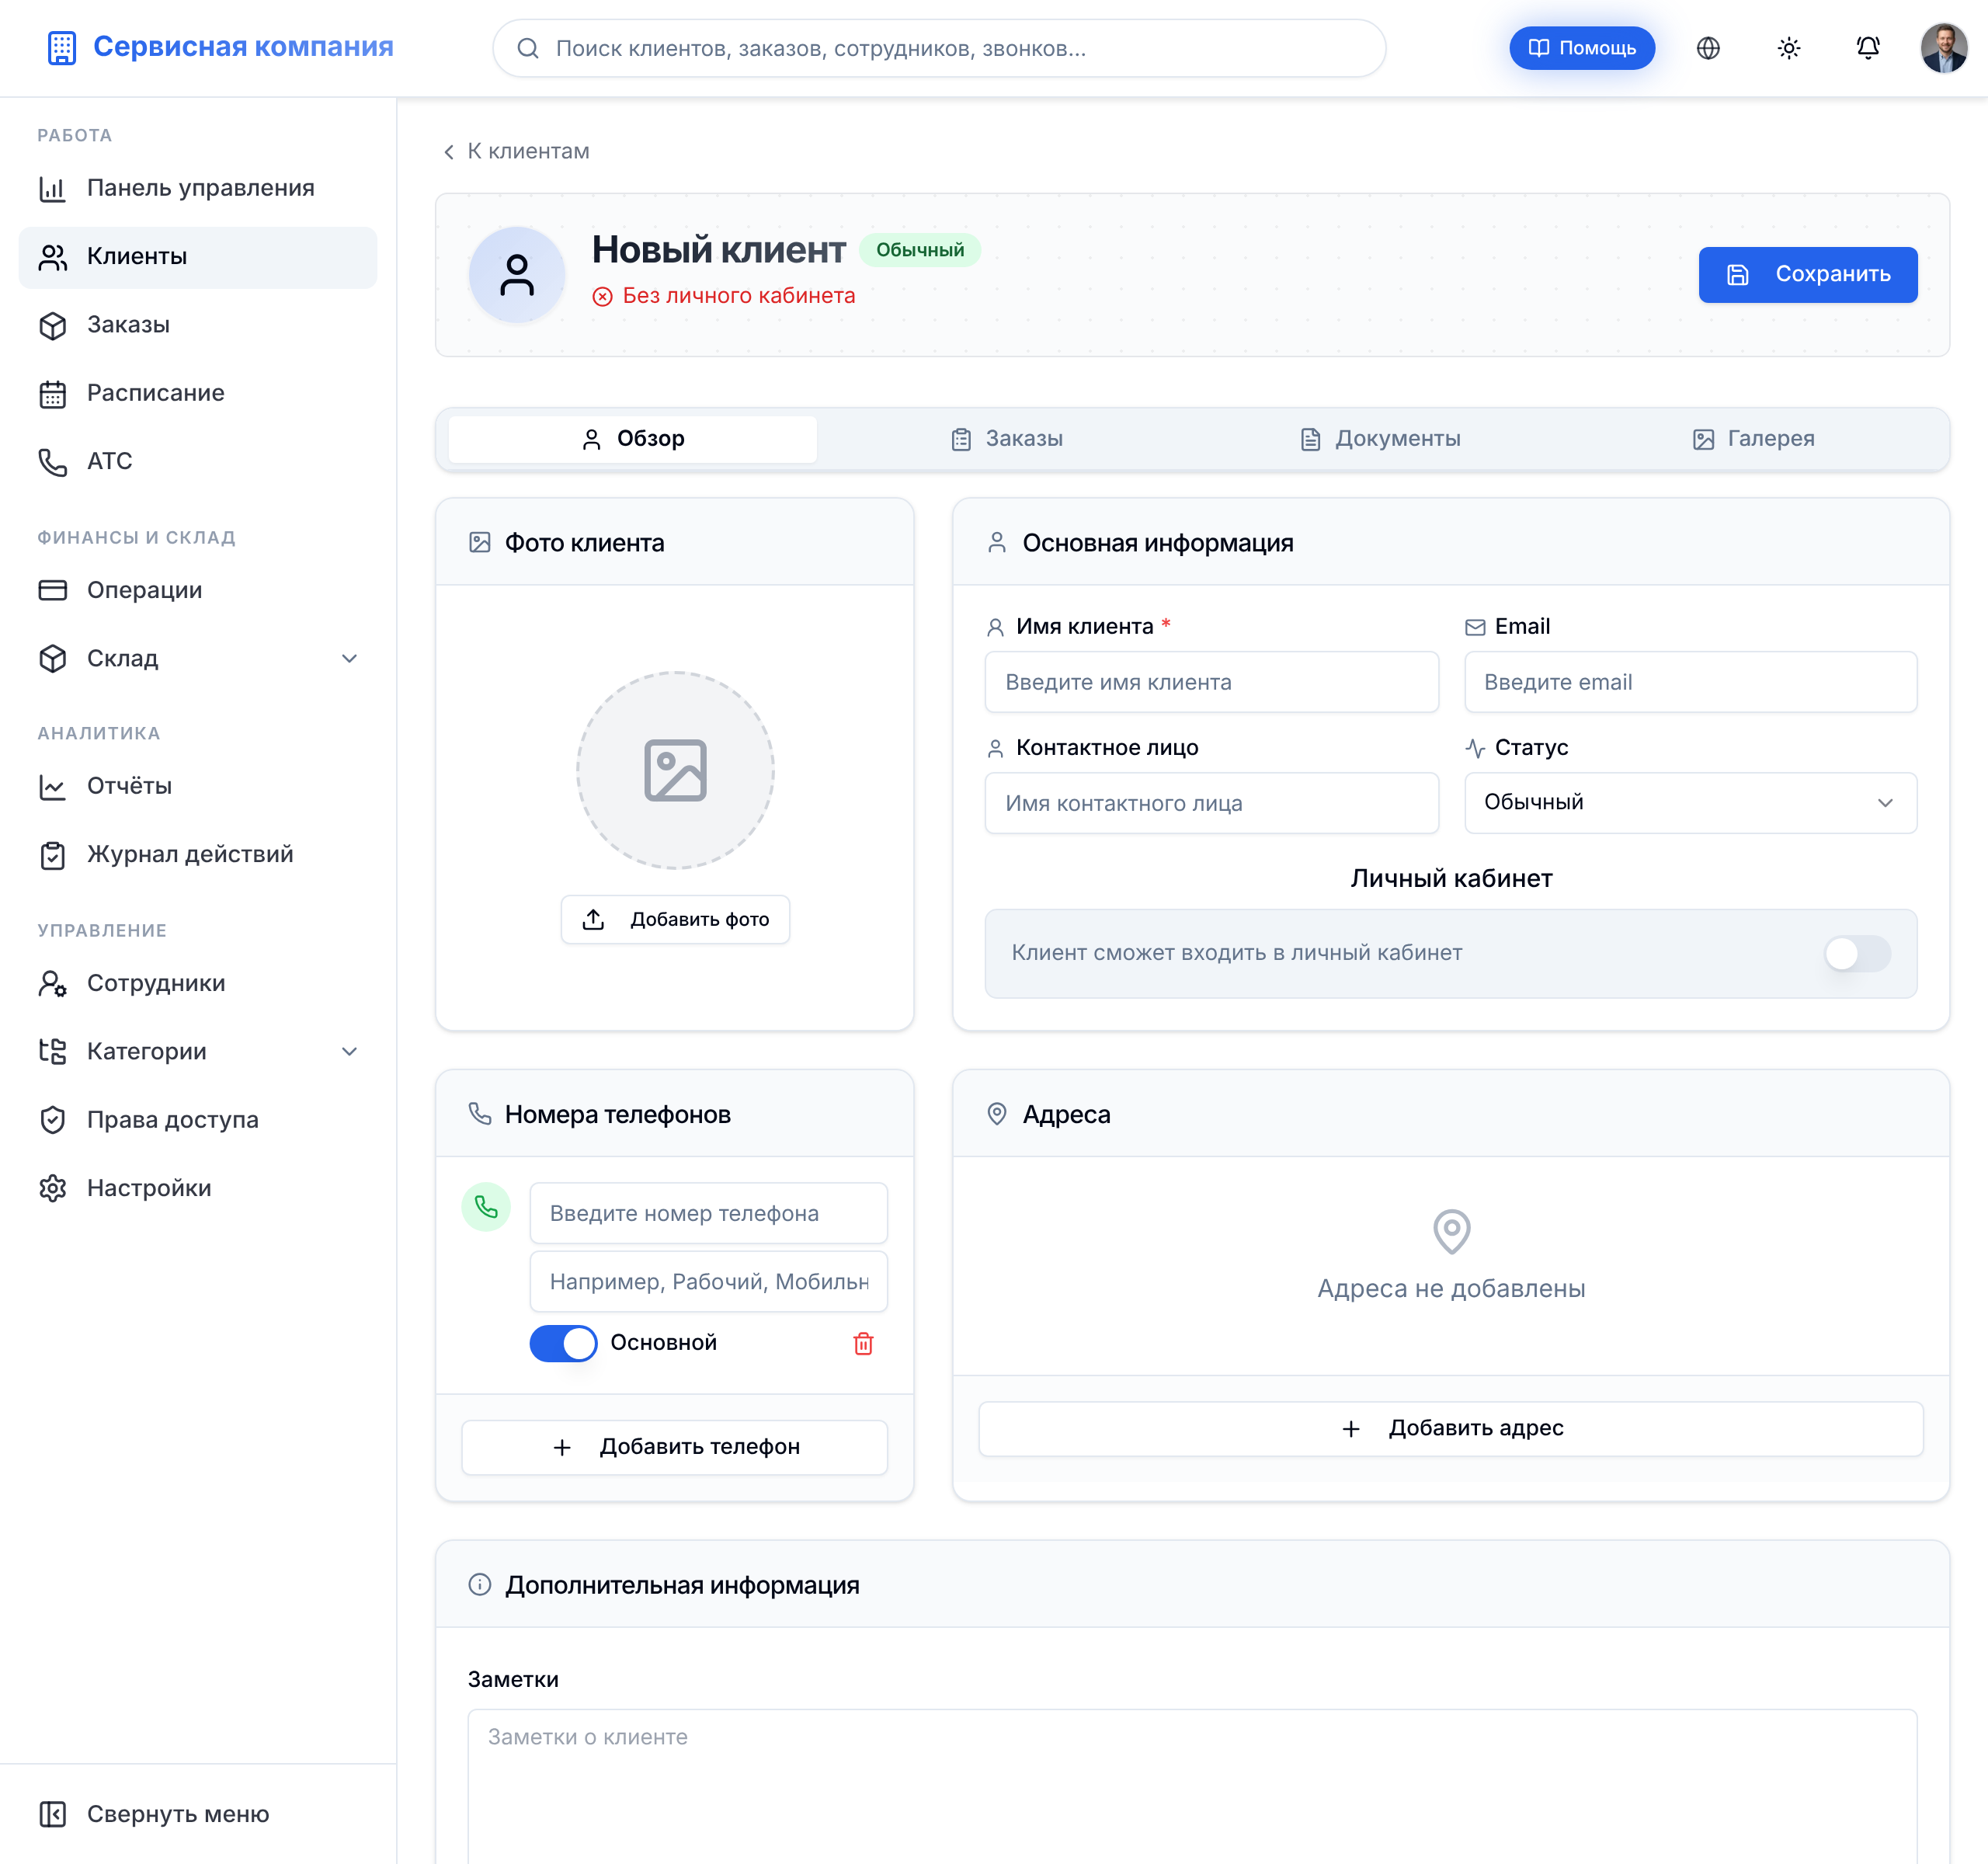Open user profile avatar
The height and width of the screenshot is (1864, 1988).
(x=1944, y=48)
